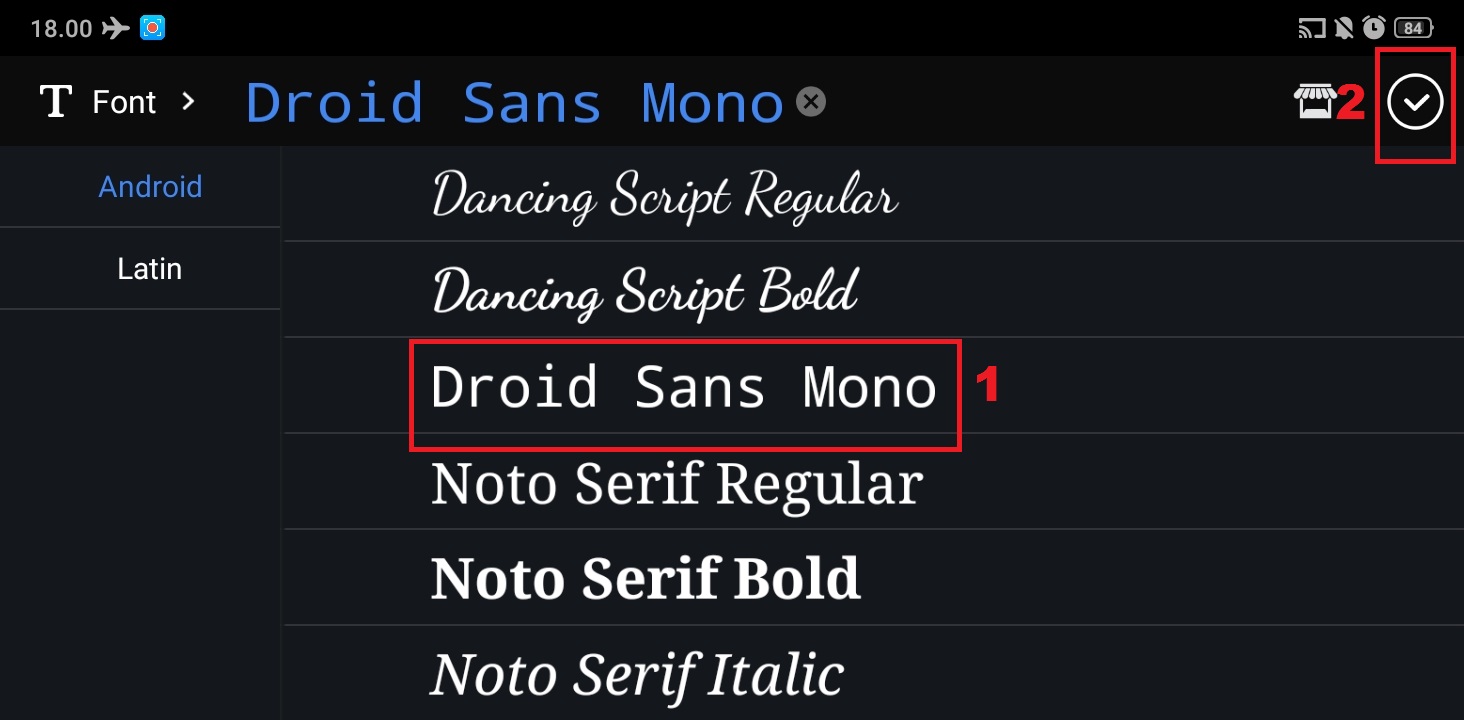
Task: Tap the checkmark confirm icon
Action: click(1415, 102)
